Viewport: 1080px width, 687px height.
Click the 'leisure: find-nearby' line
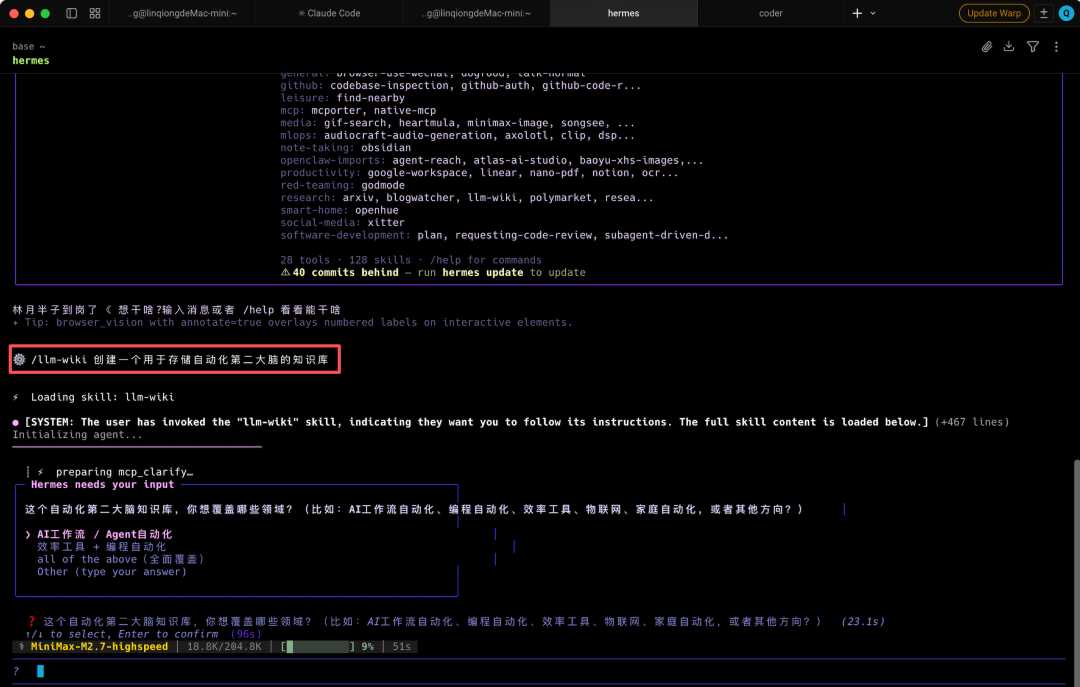(x=342, y=98)
